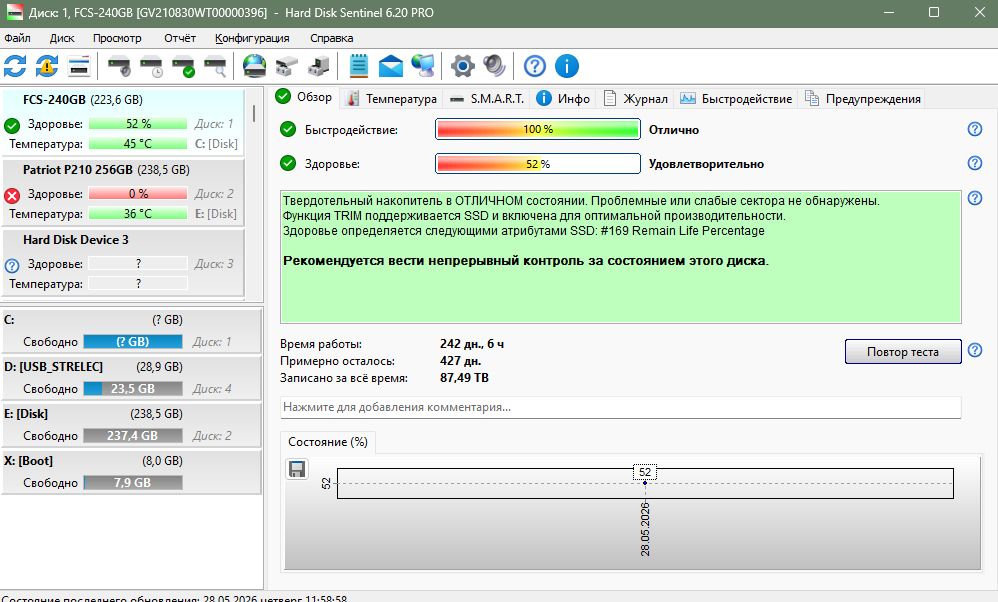Screen dimensions: 998x602
Task: Open the Просмотр menu
Action: pyautogui.click(x=117, y=38)
